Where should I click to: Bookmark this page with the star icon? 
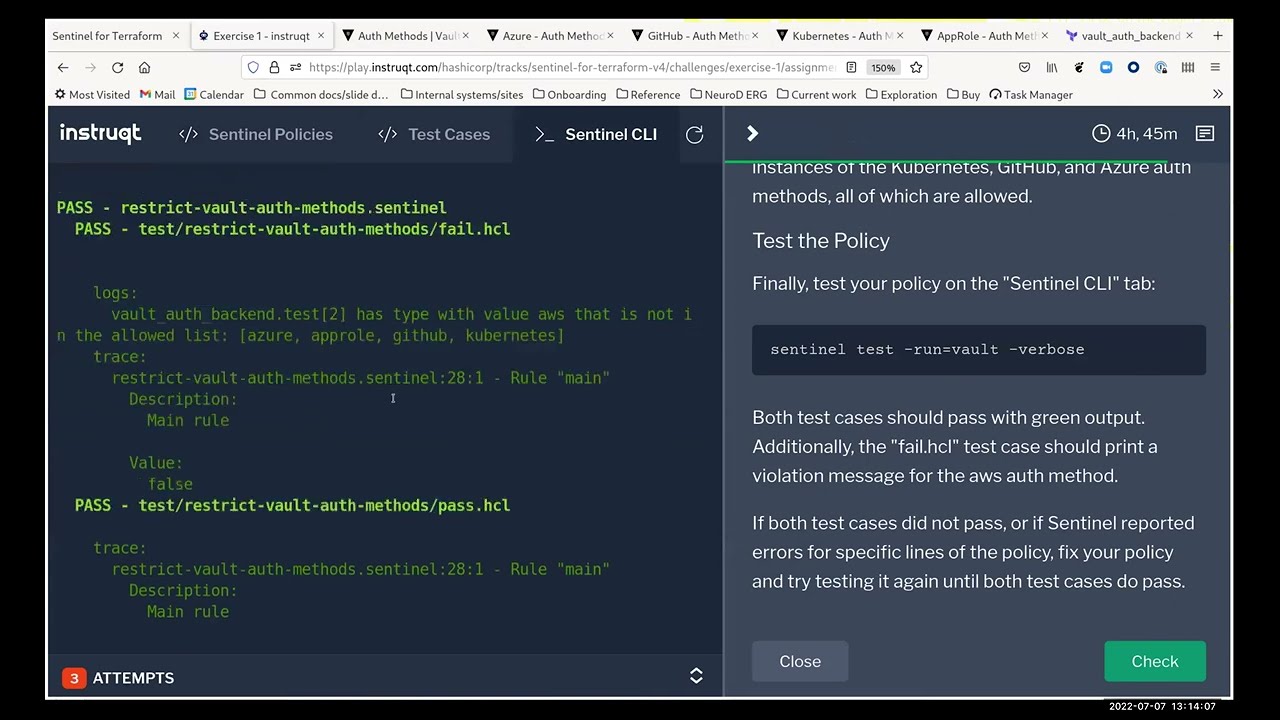tap(915, 67)
